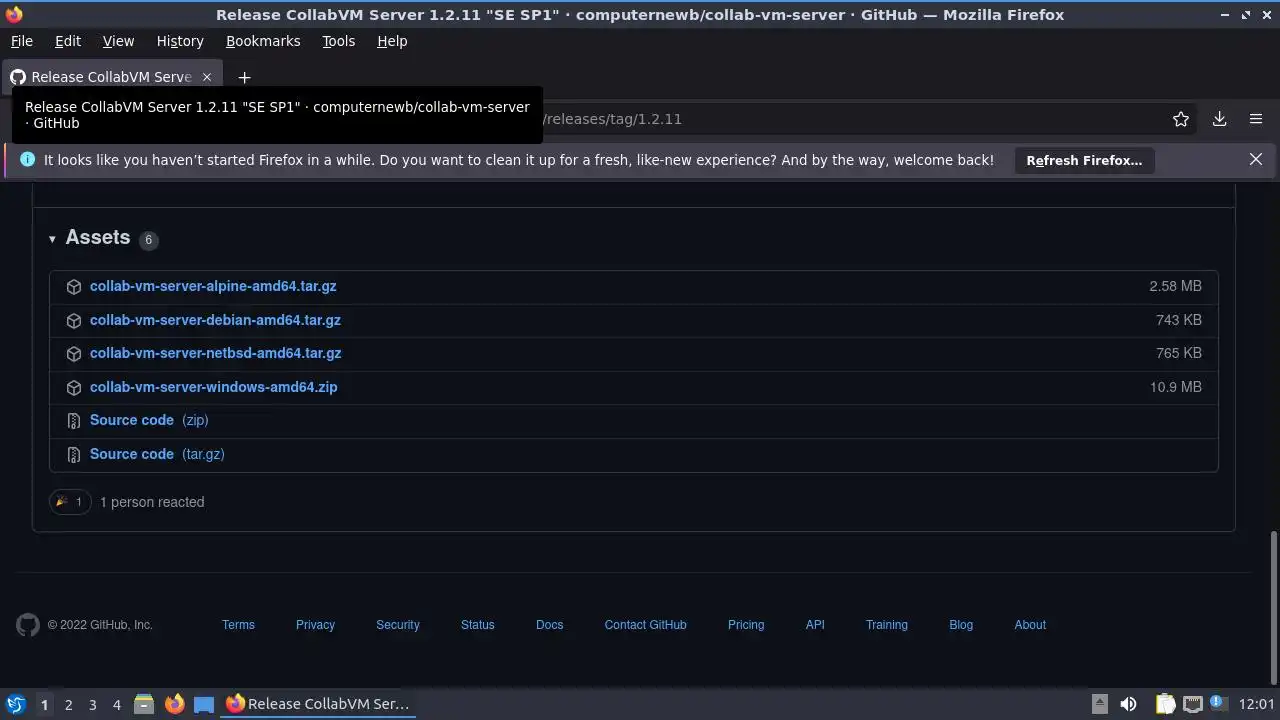This screenshot has width=1280, height=720.
Task: Open the Bookmarks menu
Action: click(x=263, y=41)
